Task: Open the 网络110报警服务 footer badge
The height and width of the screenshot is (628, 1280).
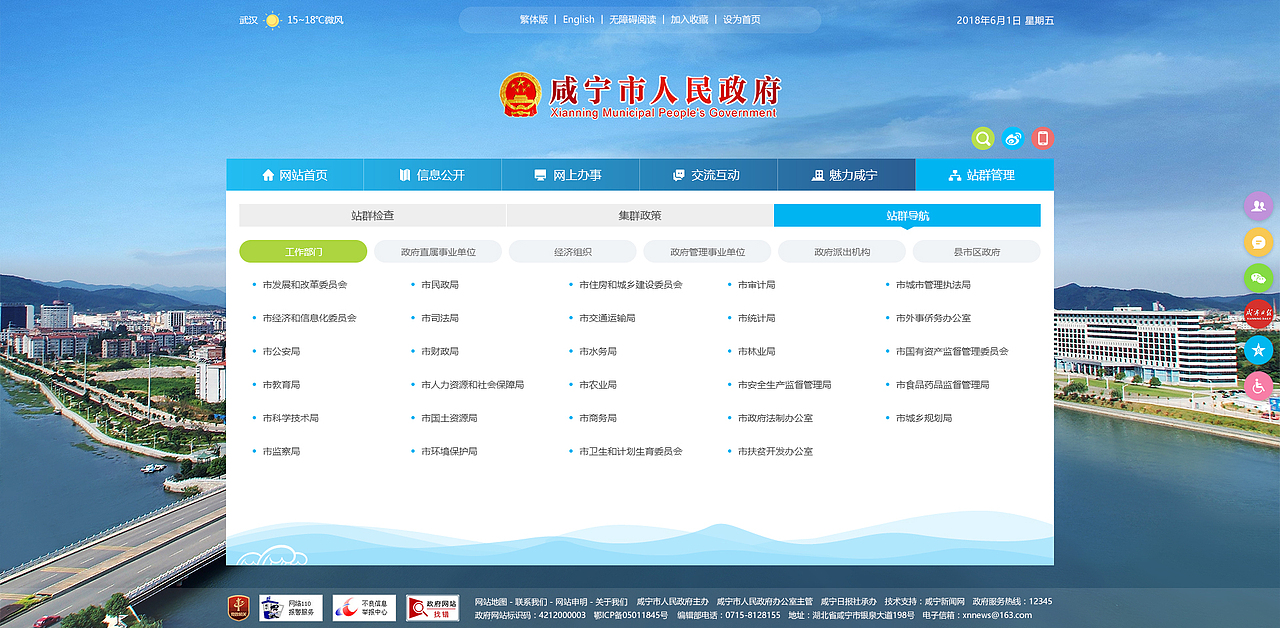Action: click(x=291, y=608)
